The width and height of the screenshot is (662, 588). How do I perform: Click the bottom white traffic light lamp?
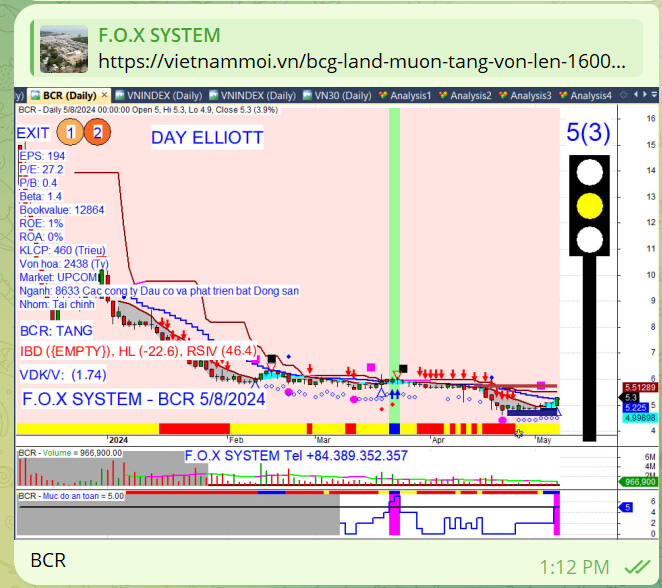coord(589,239)
